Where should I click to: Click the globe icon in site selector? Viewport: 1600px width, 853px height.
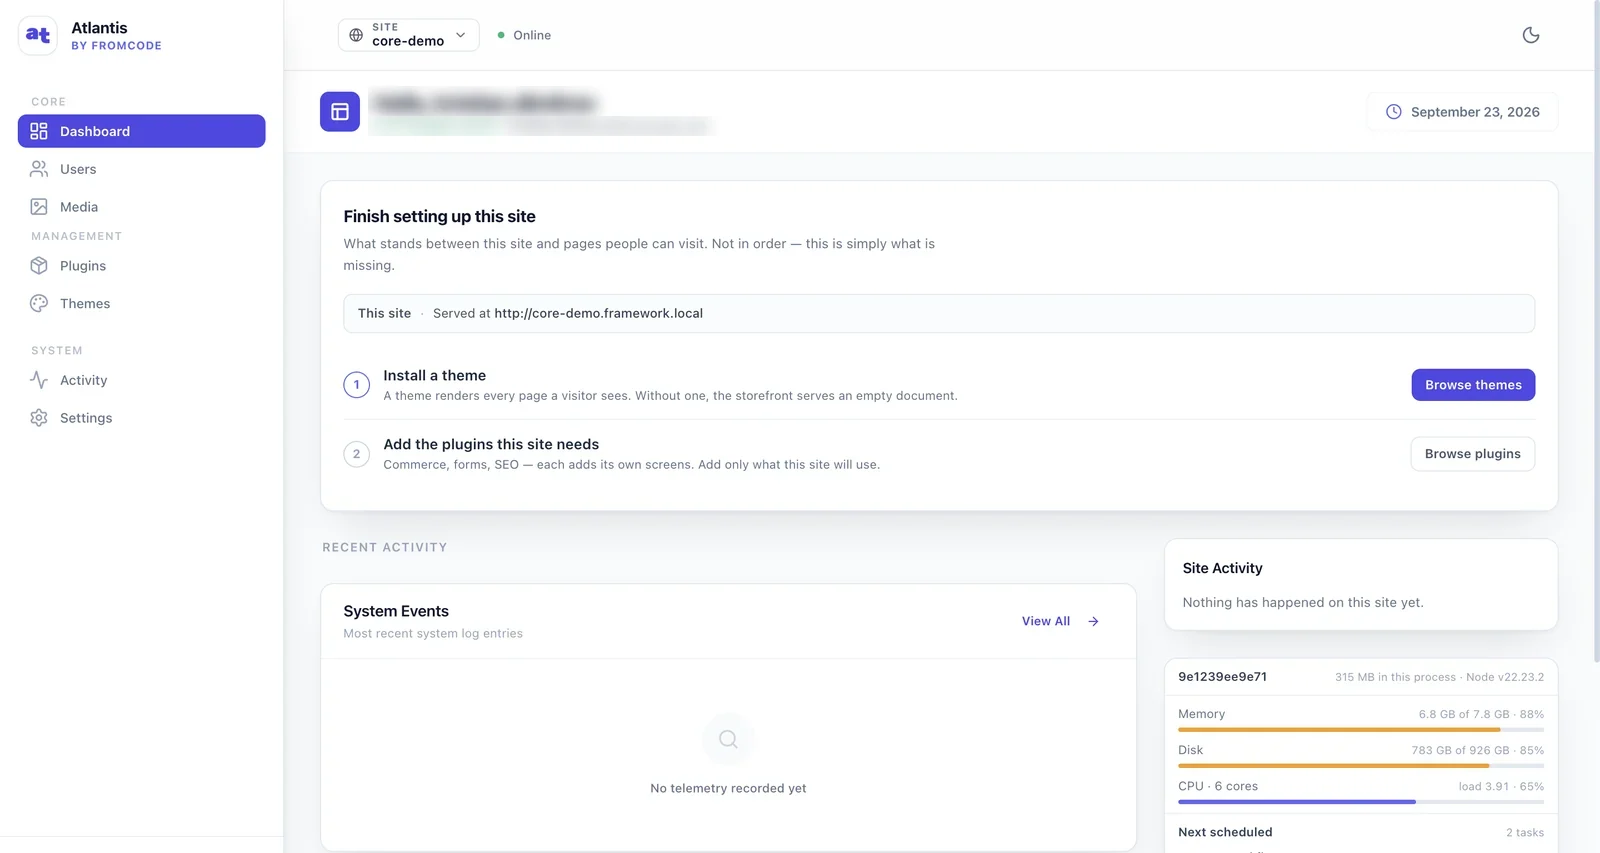356,35
